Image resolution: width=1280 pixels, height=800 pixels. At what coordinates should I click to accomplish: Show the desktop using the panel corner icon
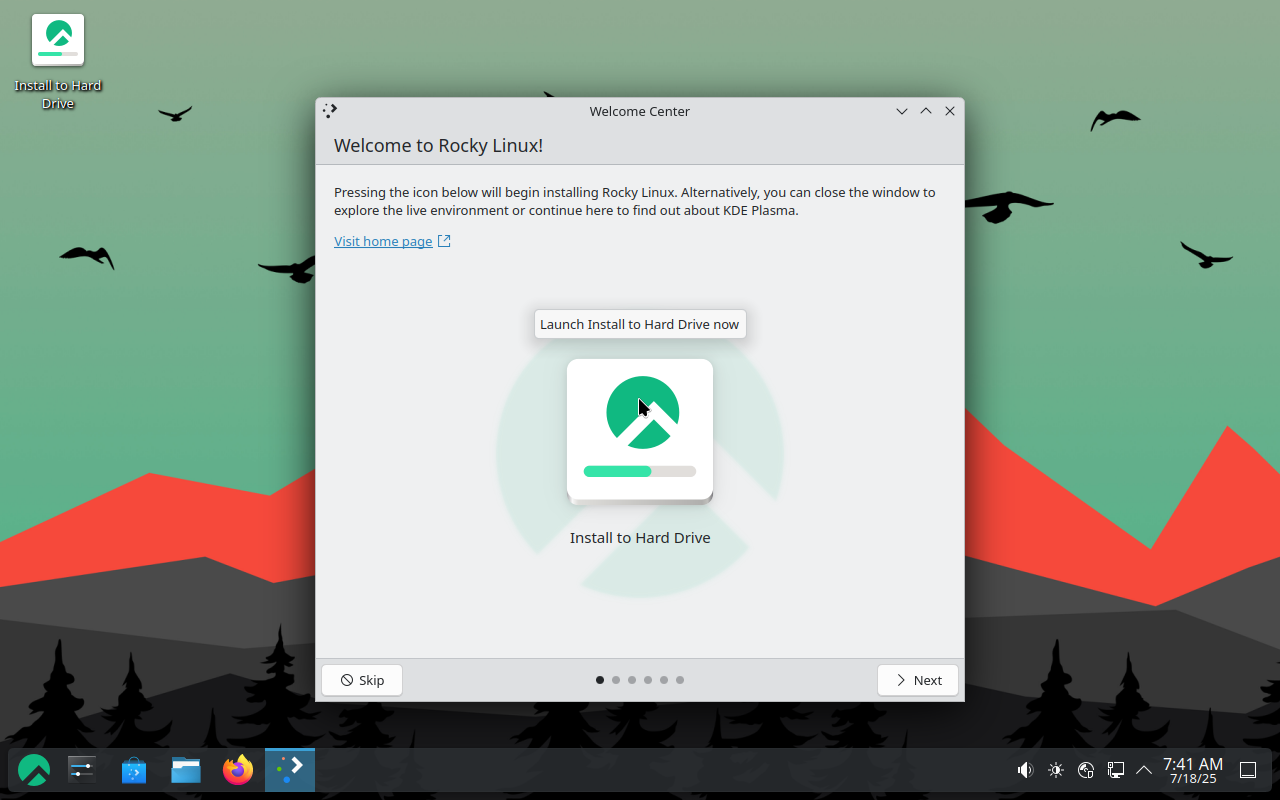[x=1248, y=770]
